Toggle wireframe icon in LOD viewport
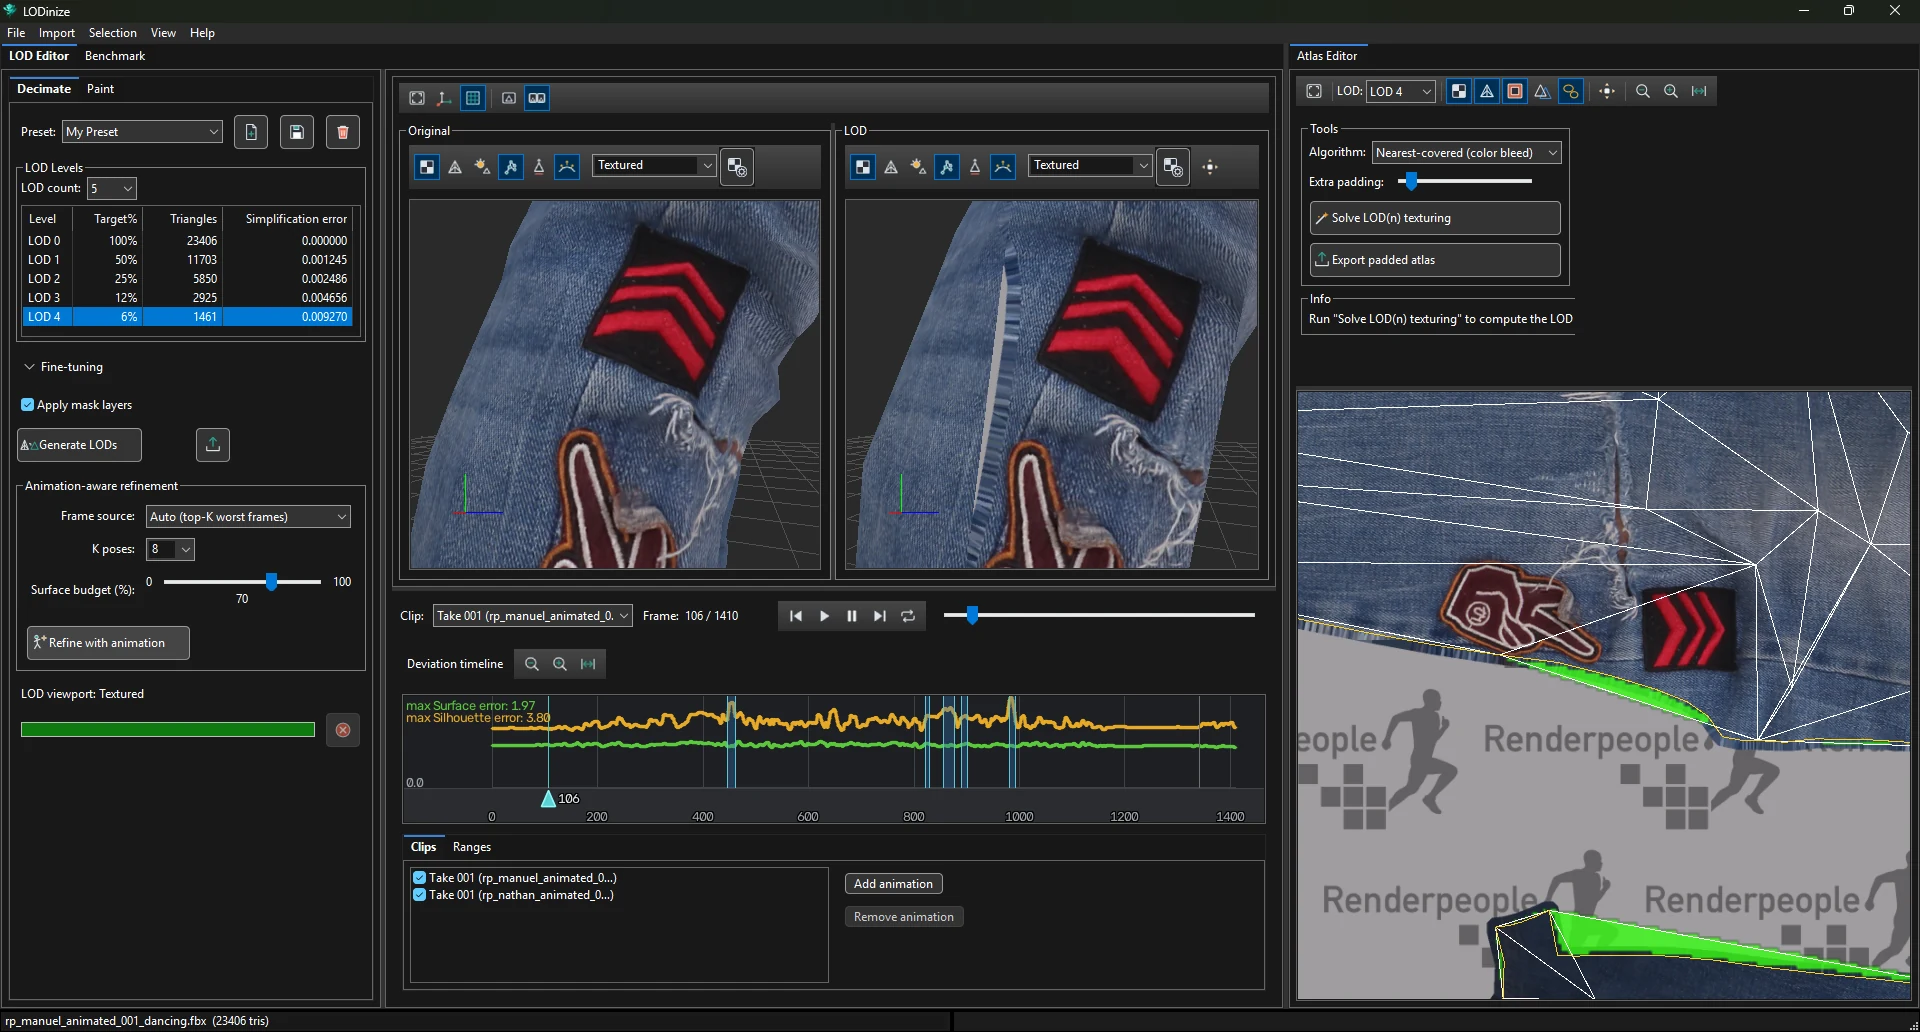1920x1032 pixels. tap(891, 167)
